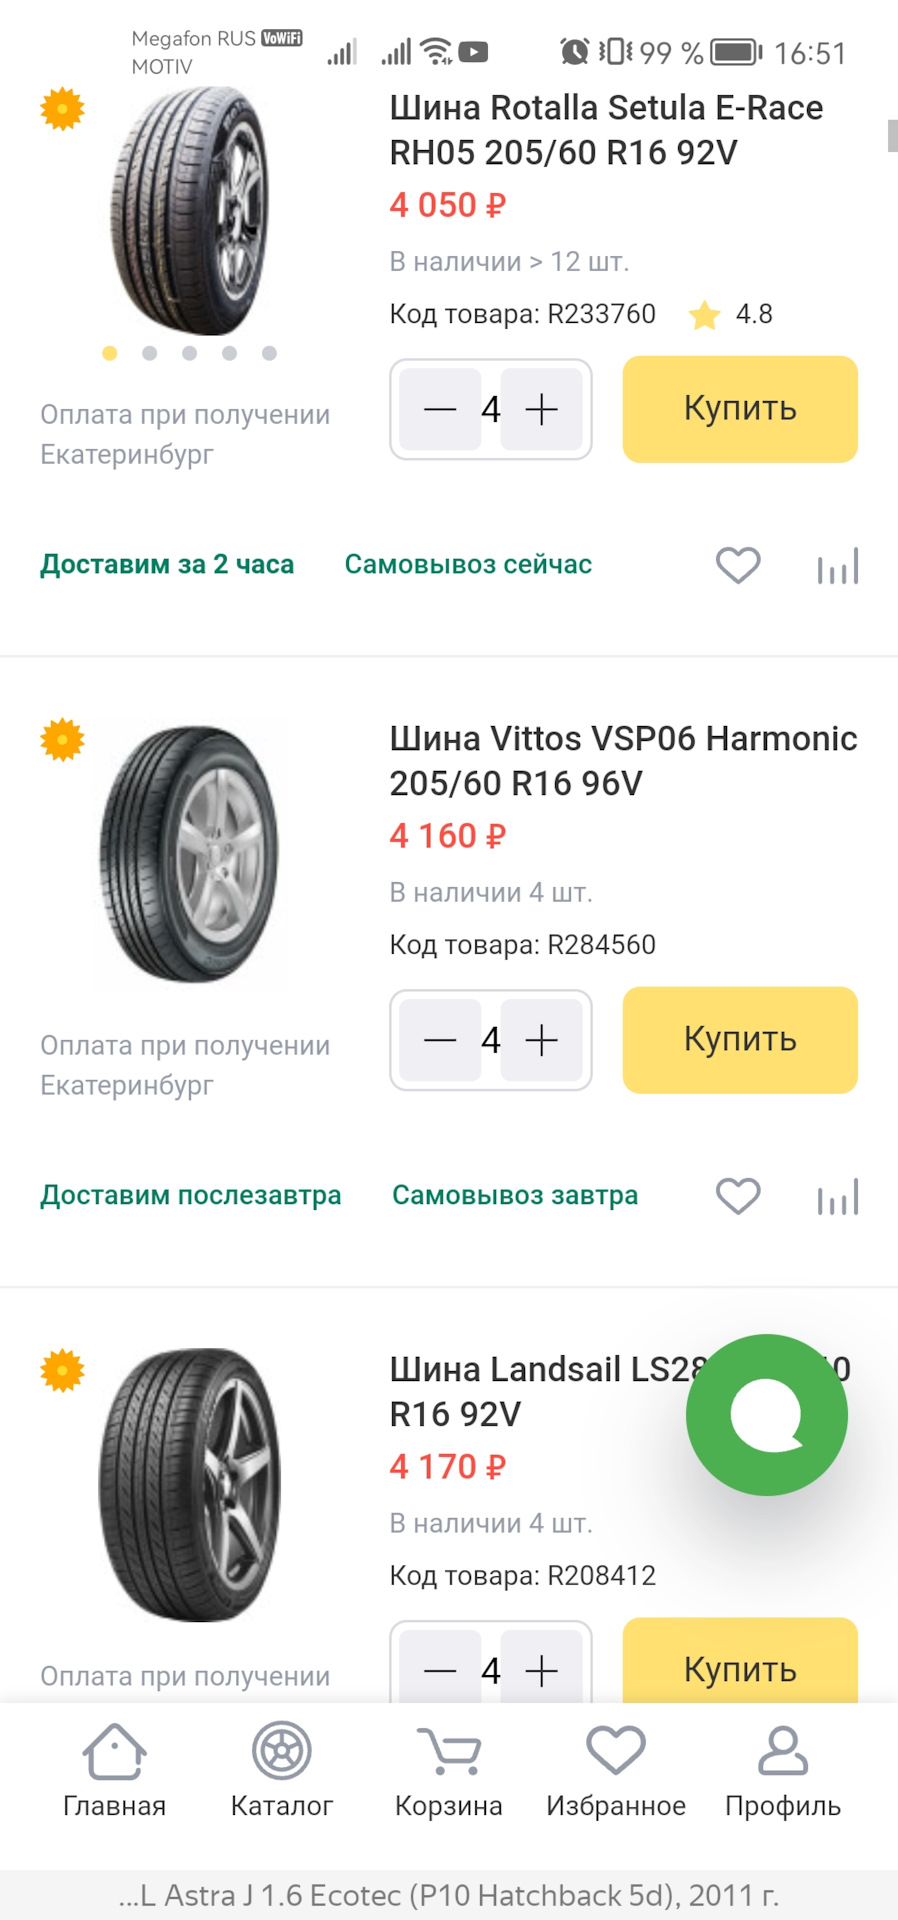Decrease Vittos tire quantity with minus

pos(440,1041)
